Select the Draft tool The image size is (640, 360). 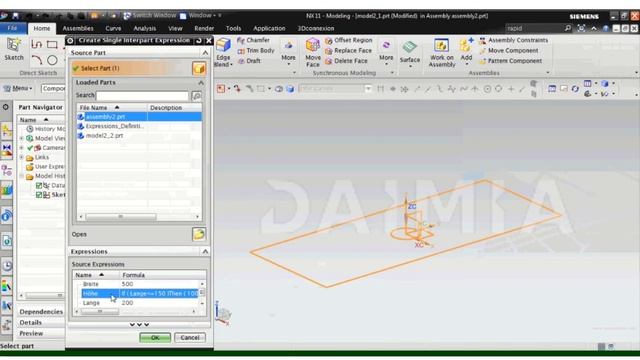249,61
